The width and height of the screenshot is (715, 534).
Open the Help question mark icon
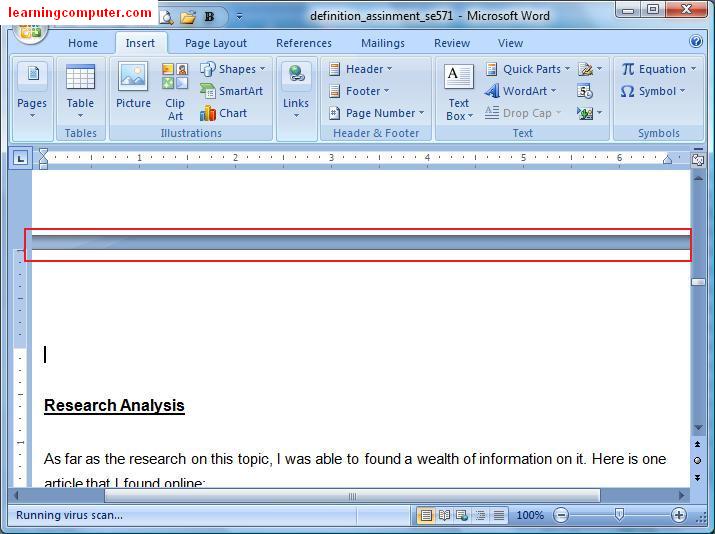[696, 42]
